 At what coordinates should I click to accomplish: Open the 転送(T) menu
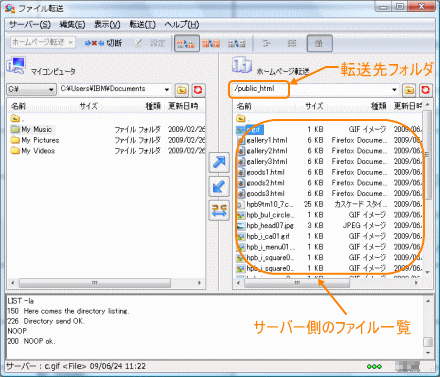point(142,24)
